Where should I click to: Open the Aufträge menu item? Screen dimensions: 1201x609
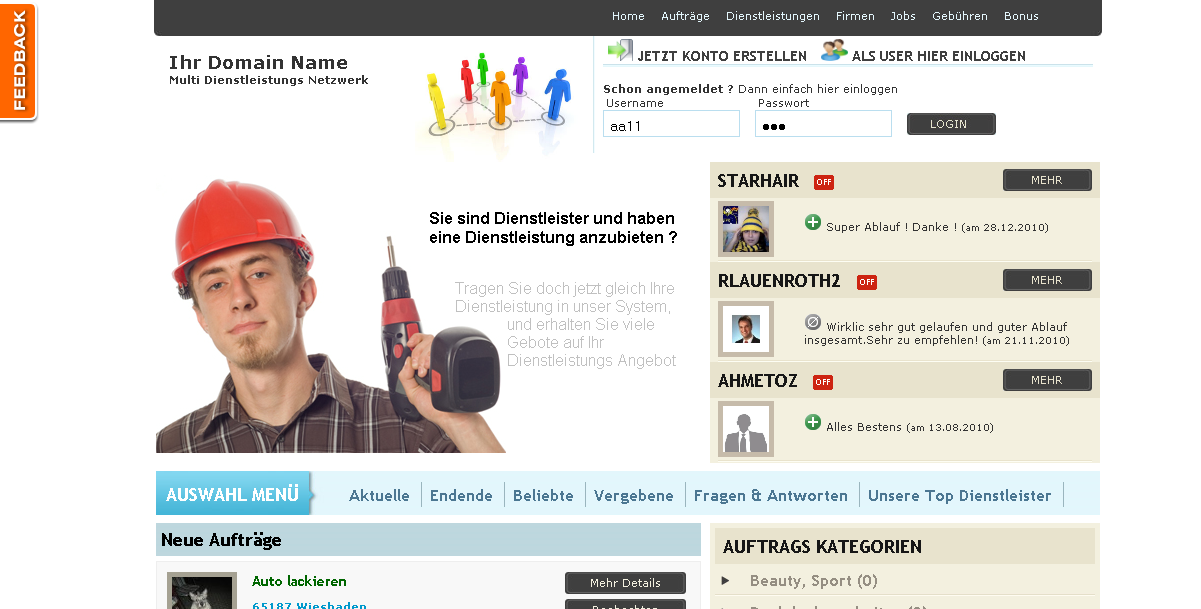coord(685,16)
